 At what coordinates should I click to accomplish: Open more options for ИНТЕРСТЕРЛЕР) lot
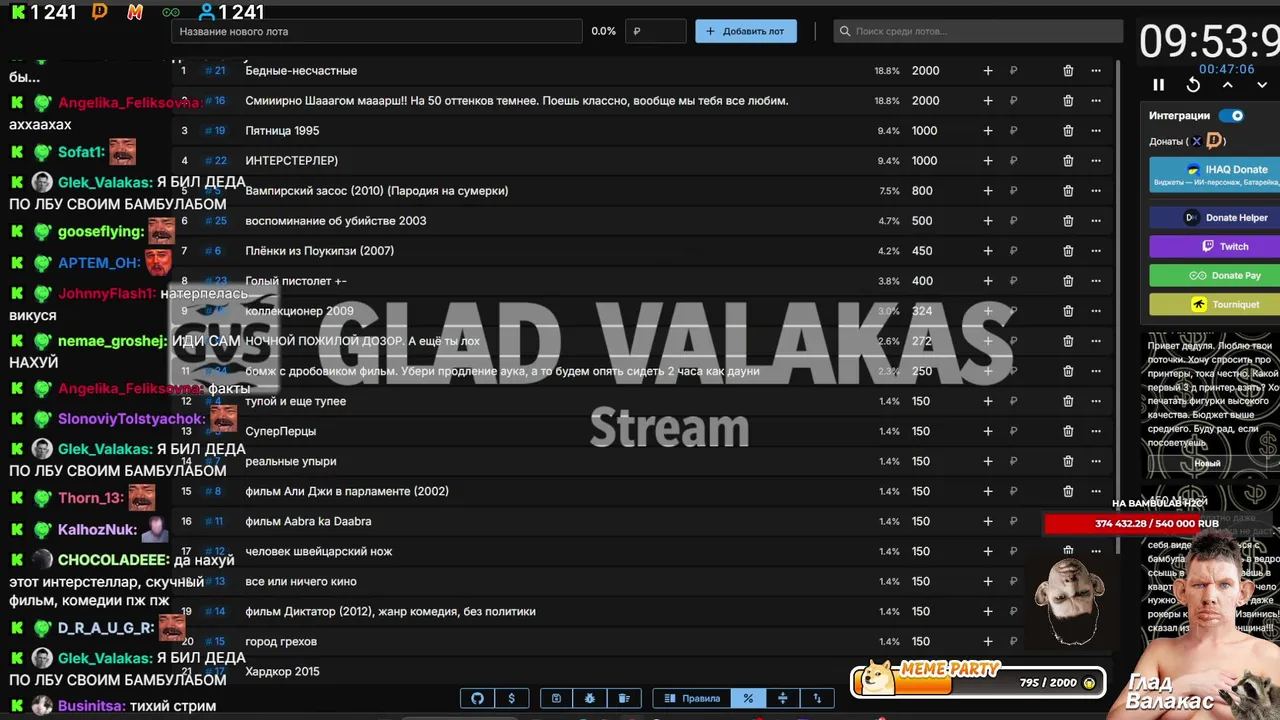[x=1096, y=161]
